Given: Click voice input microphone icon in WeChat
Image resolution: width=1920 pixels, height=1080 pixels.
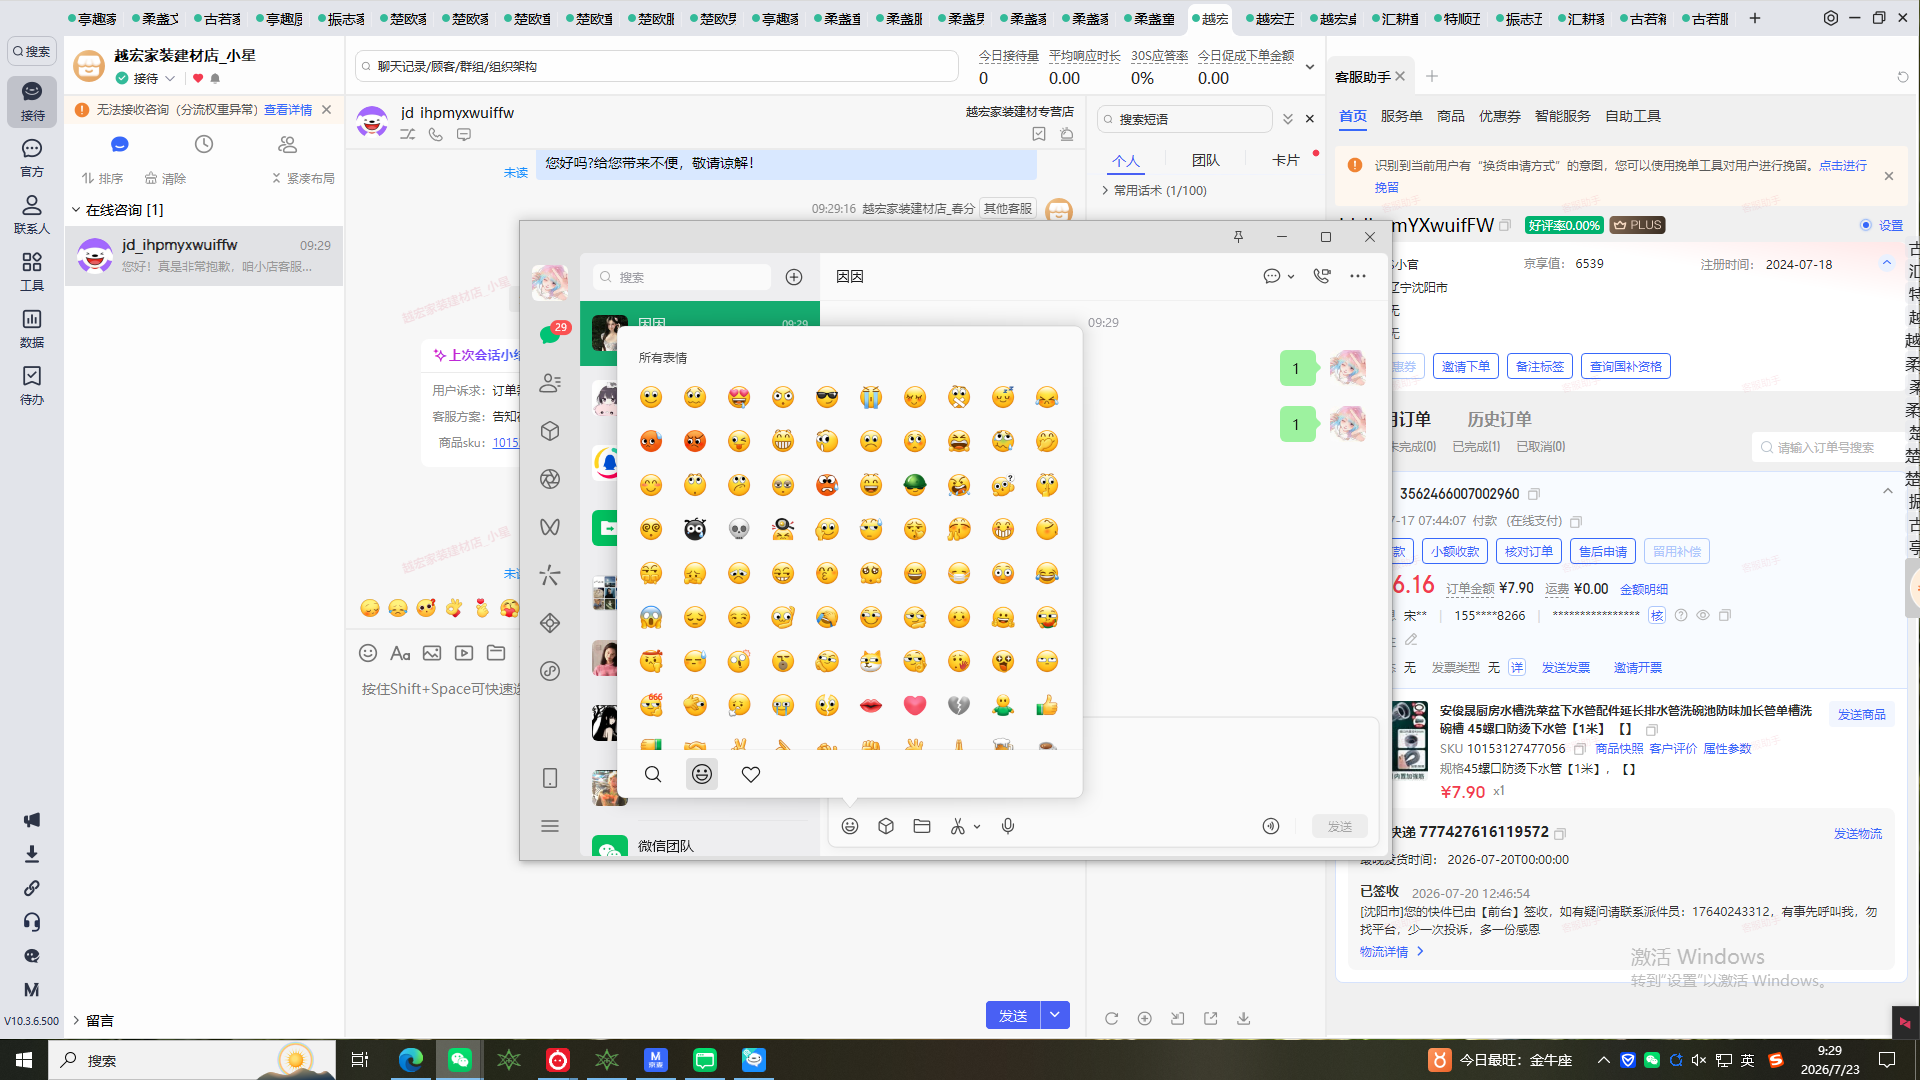Looking at the screenshot, I should coord(1008,826).
